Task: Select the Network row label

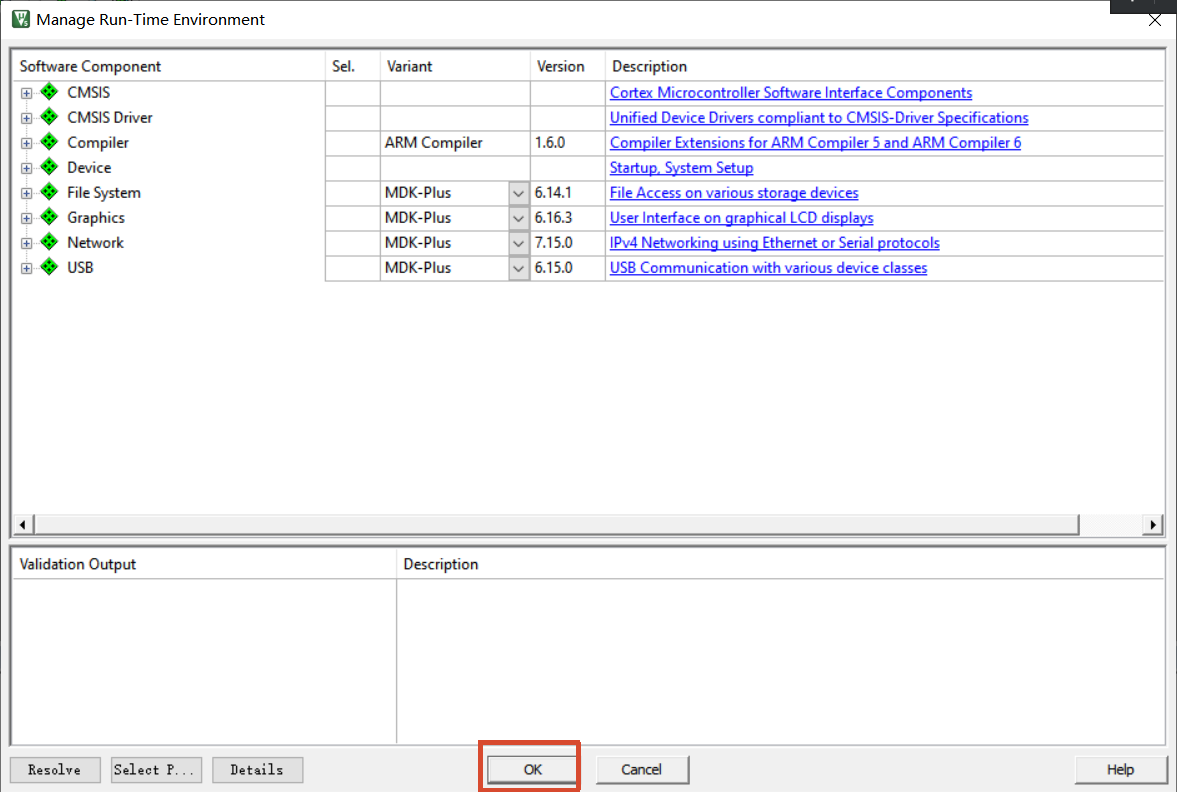Action: click(95, 242)
